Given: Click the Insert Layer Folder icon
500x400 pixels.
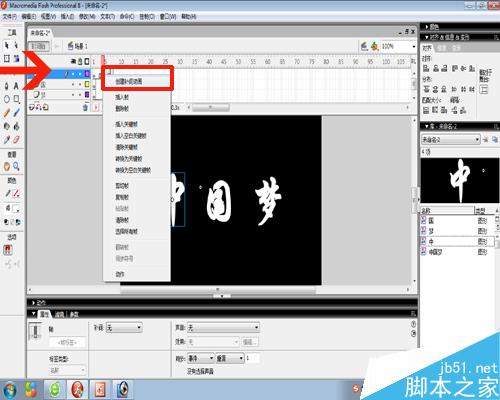Looking at the screenshot, I should (46, 107).
